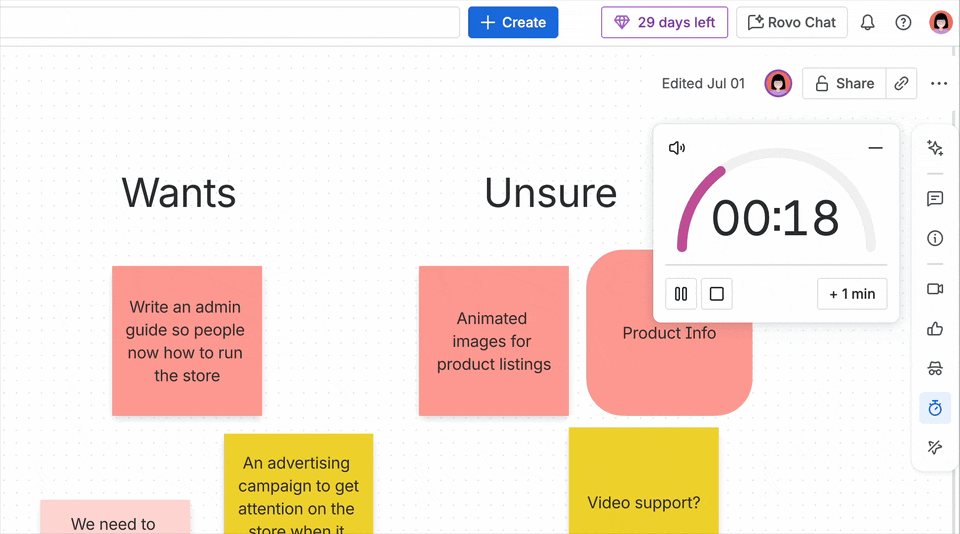Image resolution: width=960 pixels, height=534 pixels.
Task: Open the notifications bell
Action: 867,22
